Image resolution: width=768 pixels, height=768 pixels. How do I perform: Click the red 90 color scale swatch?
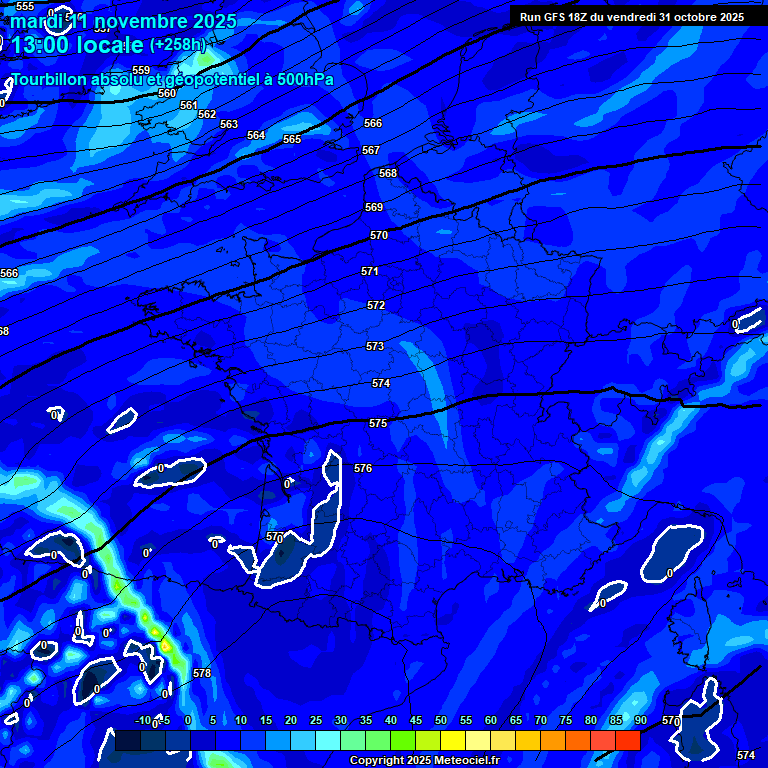[x=628, y=741]
